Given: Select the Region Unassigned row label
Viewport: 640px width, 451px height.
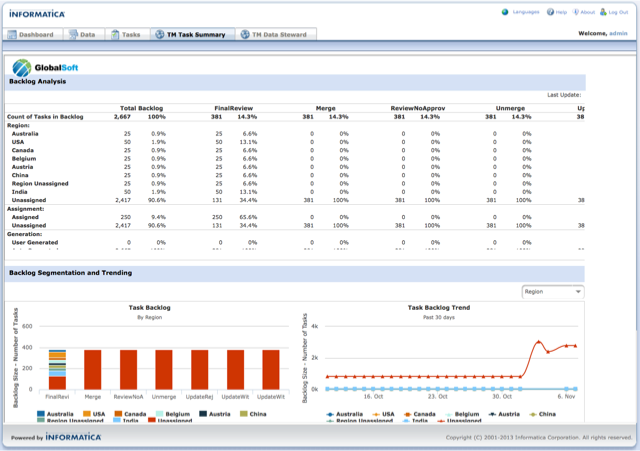Looking at the screenshot, I should pos(40,184).
